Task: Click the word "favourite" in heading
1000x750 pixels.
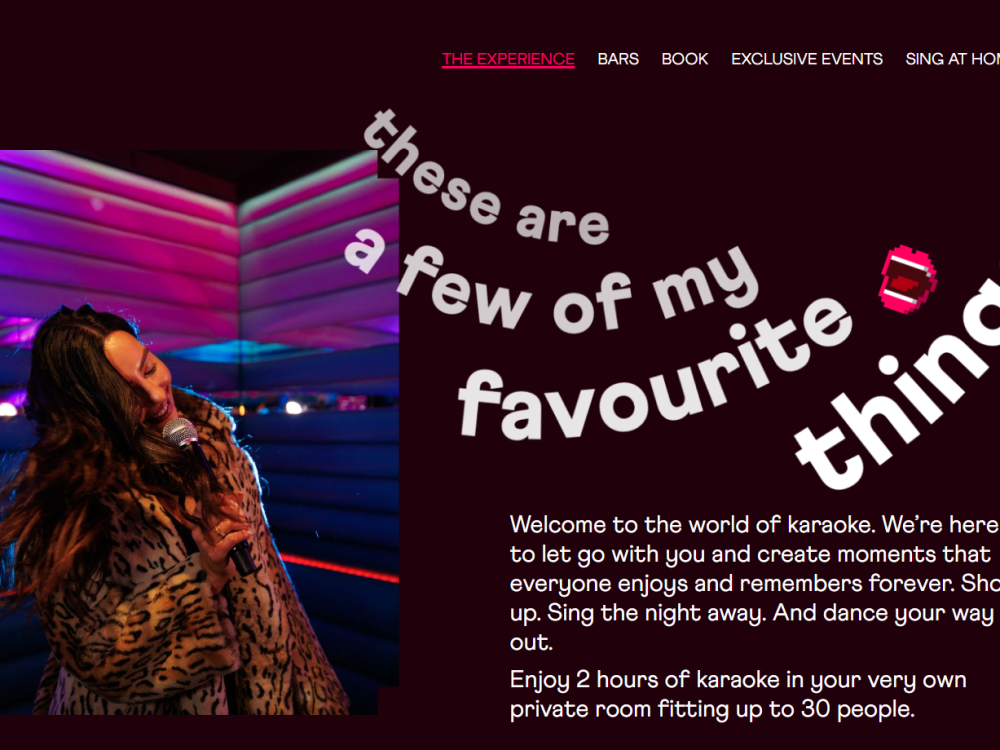Action: point(656,370)
